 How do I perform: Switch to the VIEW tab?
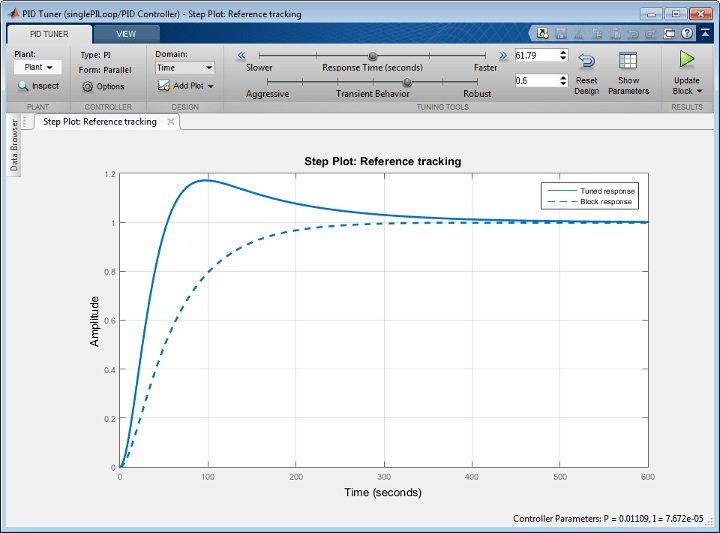(126, 34)
